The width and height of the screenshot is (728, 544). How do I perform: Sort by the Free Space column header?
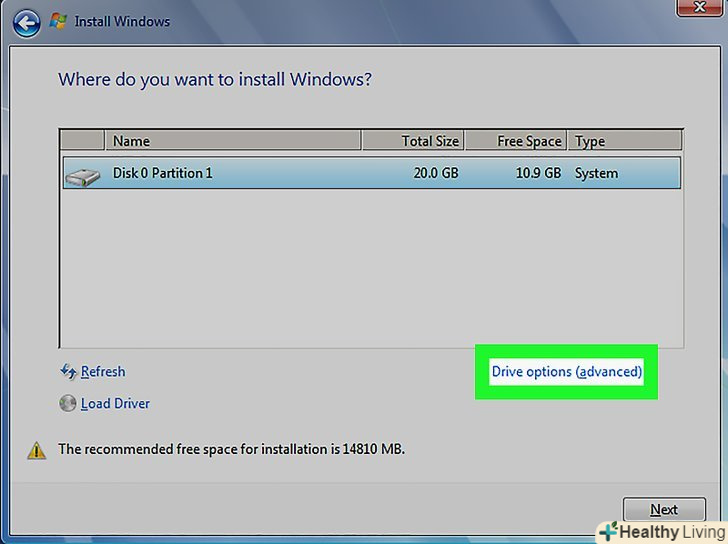(x=516, y=141)
